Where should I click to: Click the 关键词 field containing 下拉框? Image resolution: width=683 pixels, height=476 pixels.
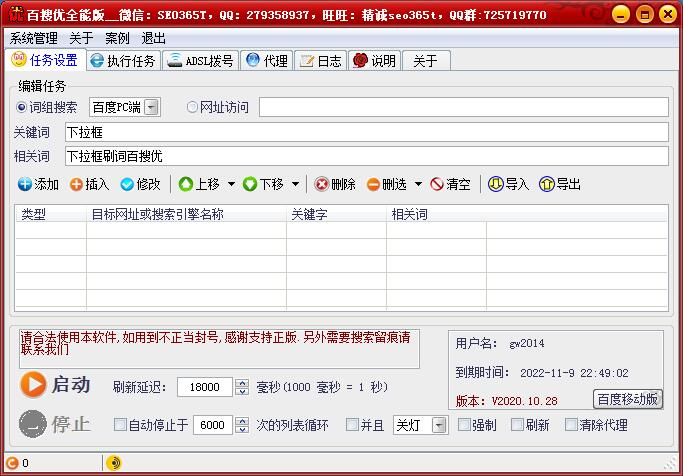tap(367, 132)
